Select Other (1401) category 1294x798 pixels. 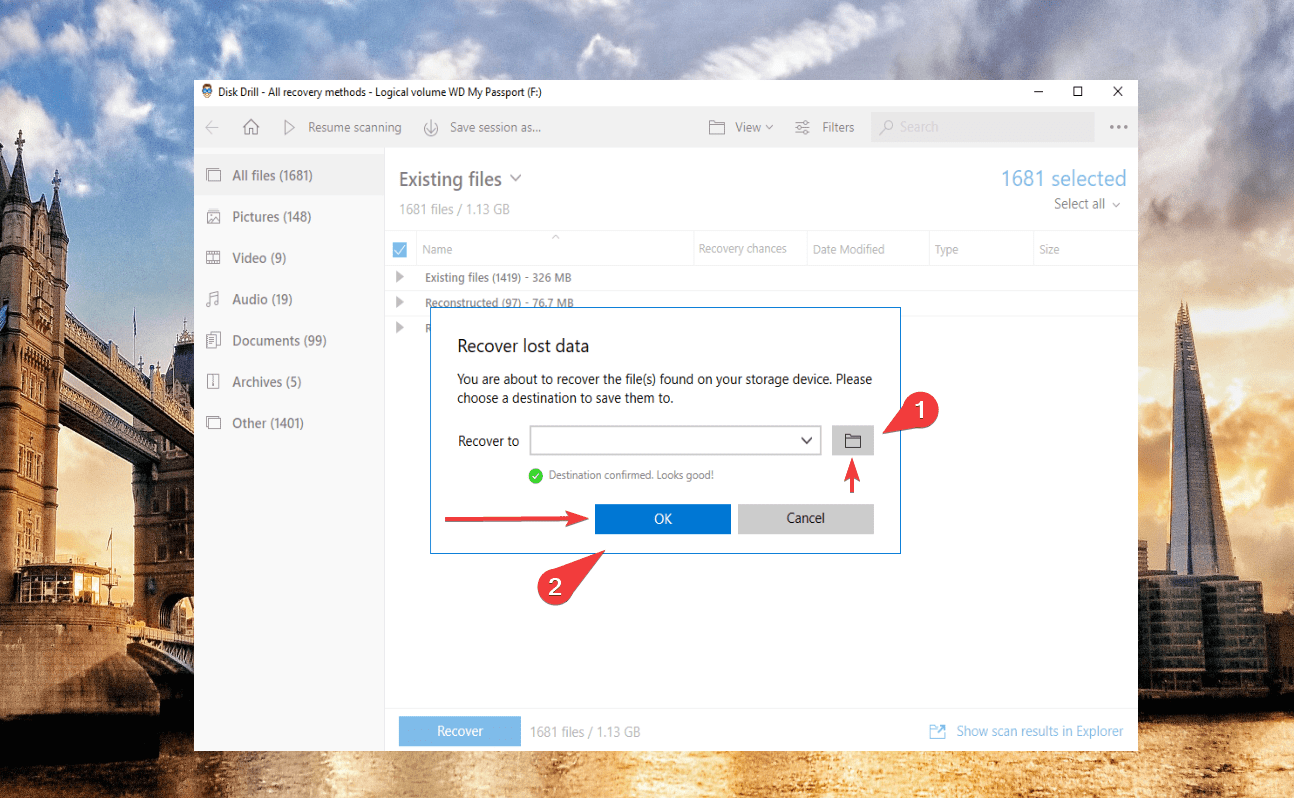pyautogui.click(x=289, y=423)
